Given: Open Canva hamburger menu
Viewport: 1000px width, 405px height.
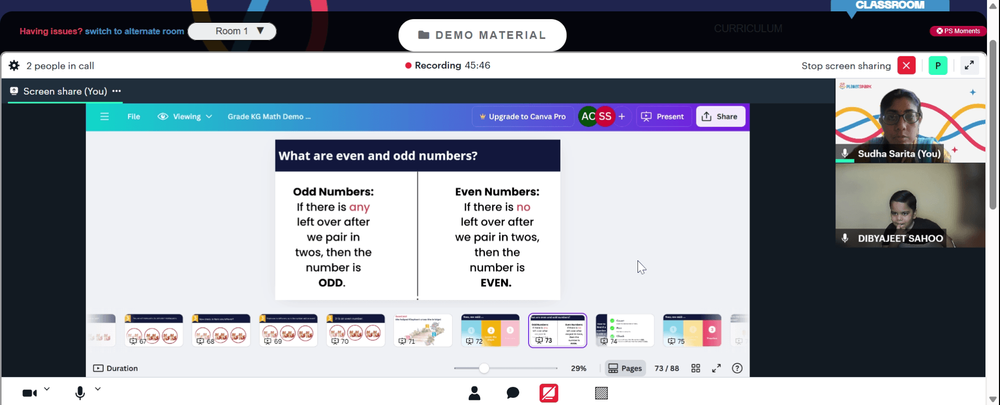Looking at the screenshot, I should point(105,117).
